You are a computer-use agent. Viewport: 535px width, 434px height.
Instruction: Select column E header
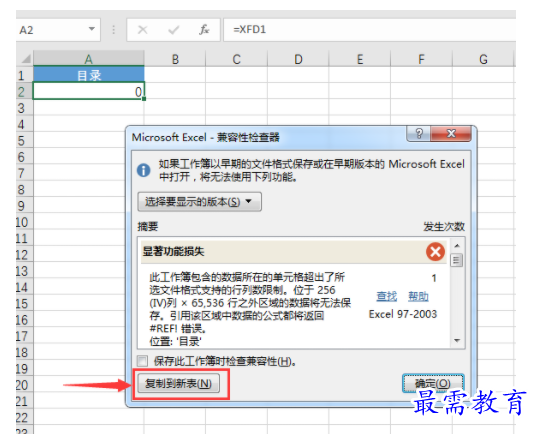pyautogui.click(x=360, y=59)
